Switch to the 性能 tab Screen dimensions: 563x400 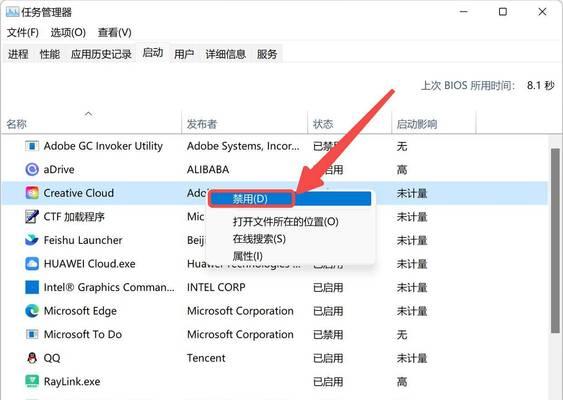[50, 54]
